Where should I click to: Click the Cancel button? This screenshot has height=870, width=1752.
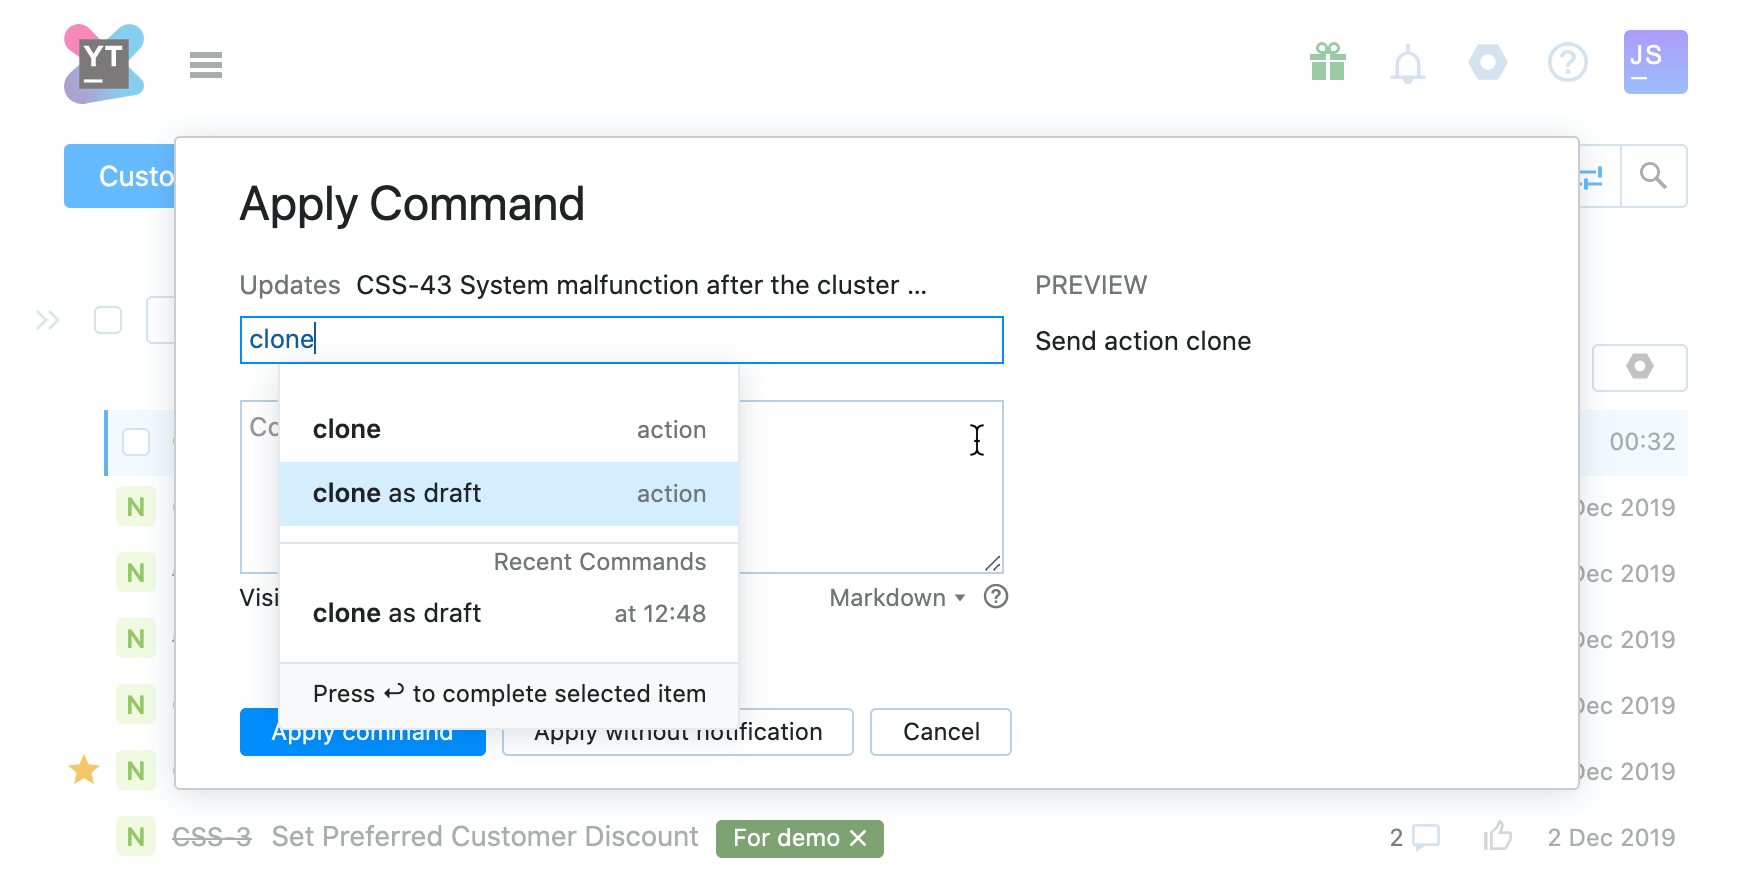pos(940,732)
